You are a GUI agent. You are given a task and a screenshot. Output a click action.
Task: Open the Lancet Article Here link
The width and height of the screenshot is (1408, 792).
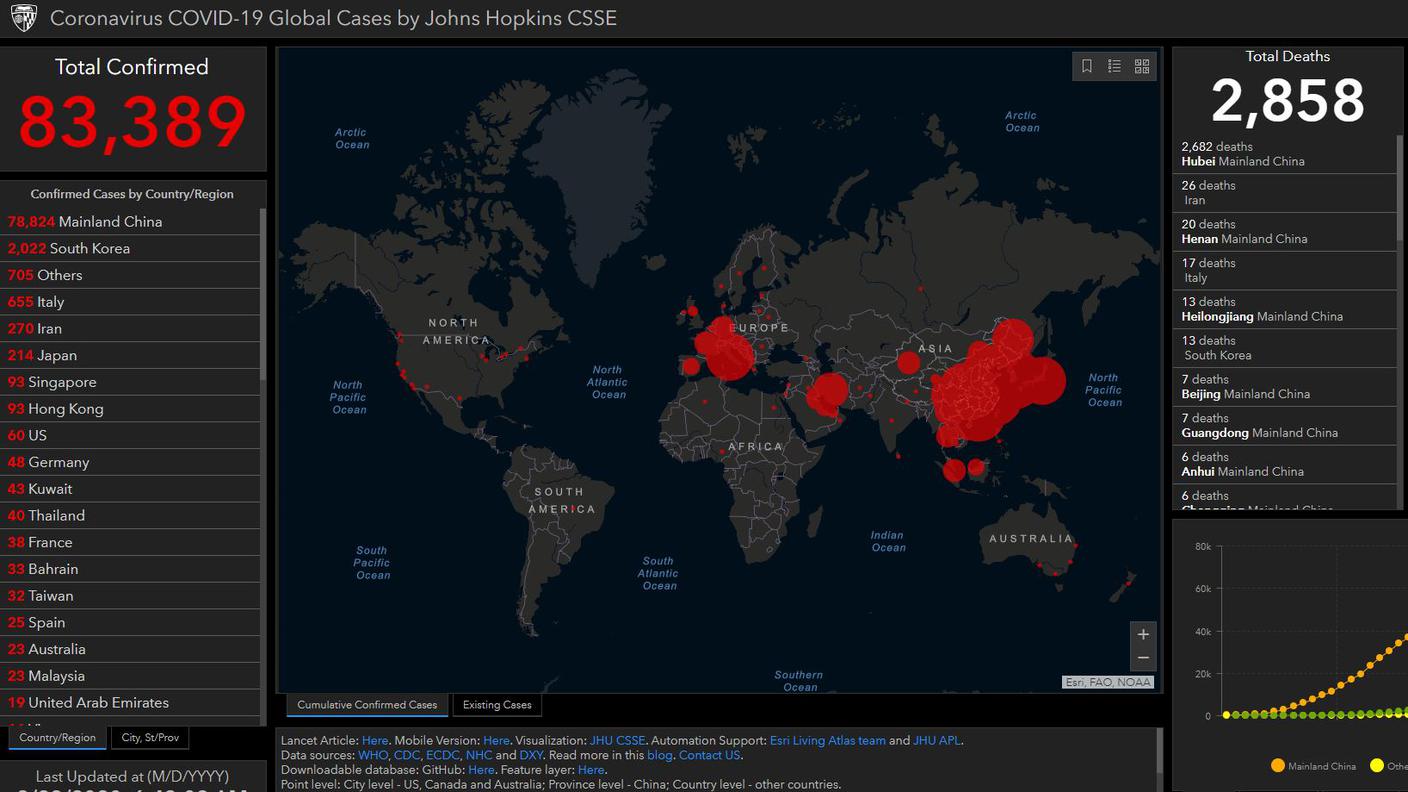375,741
